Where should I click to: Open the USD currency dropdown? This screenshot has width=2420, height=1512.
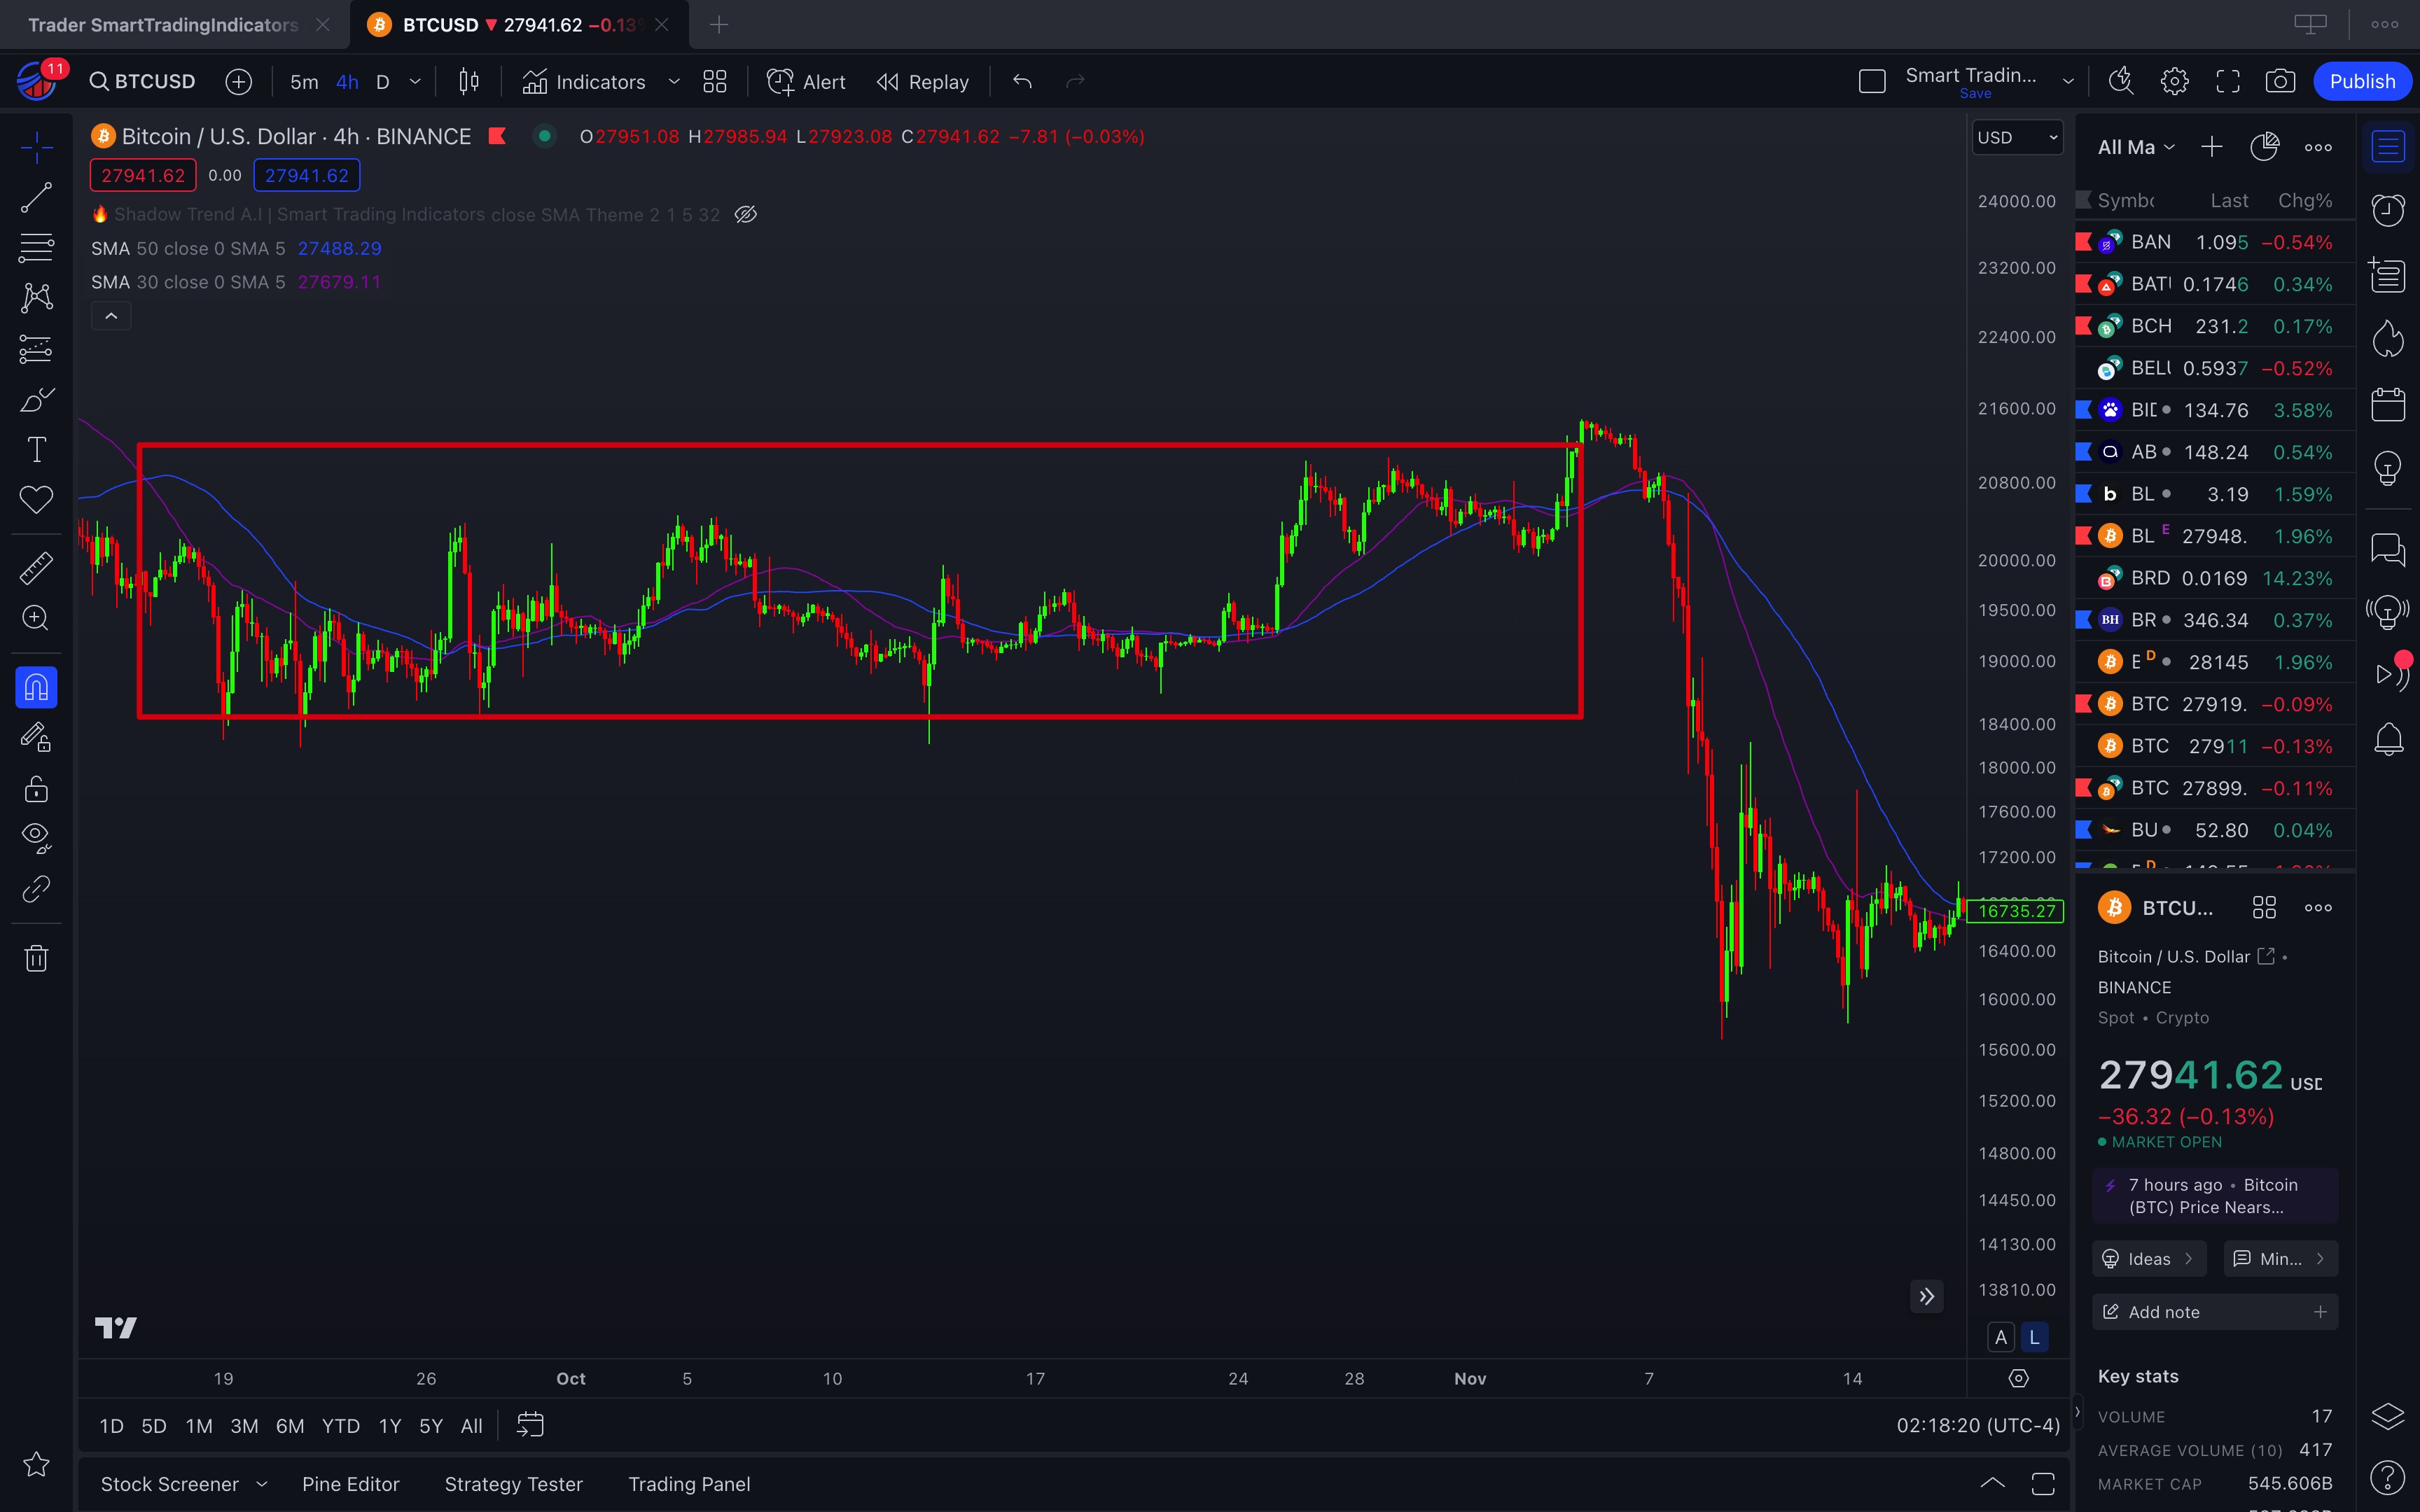(x=2016, y=138)
